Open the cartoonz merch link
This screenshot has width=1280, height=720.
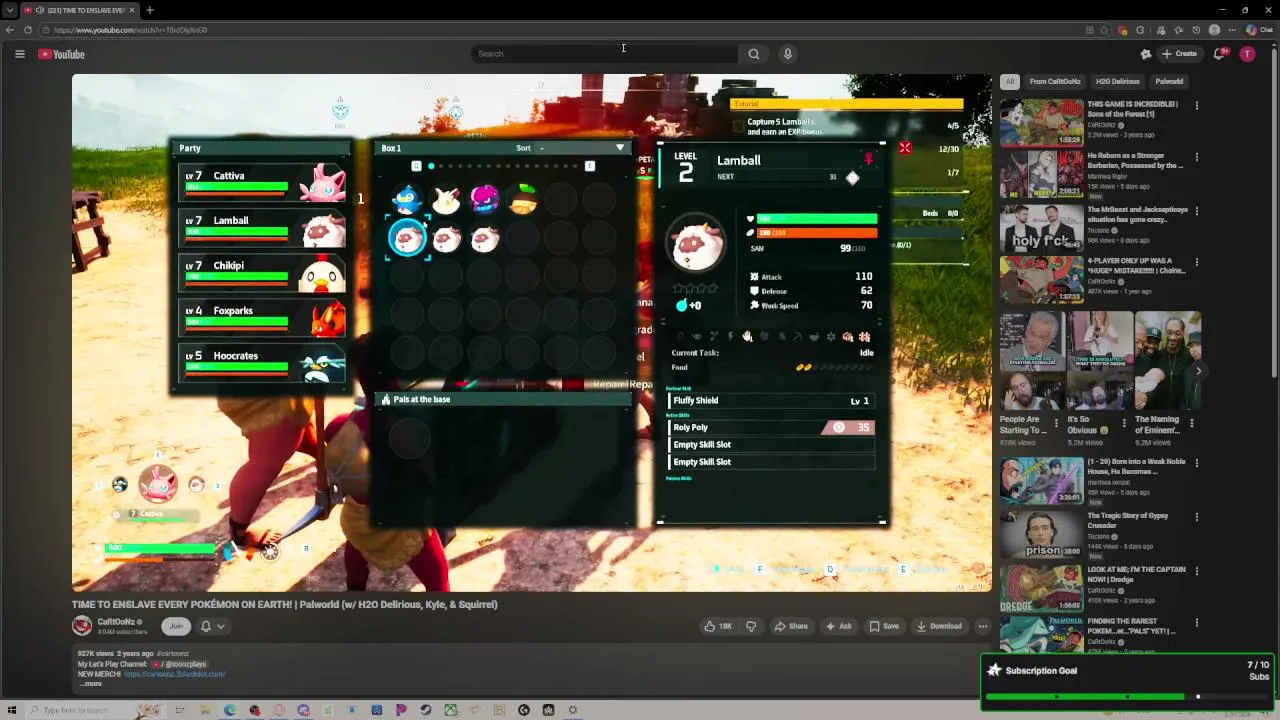pyautogui.click(x=174, y=674)
